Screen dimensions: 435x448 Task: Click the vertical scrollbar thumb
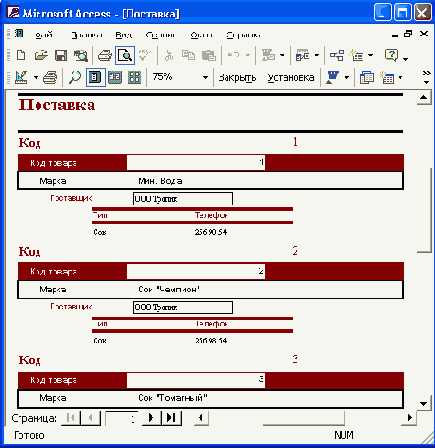424,178
